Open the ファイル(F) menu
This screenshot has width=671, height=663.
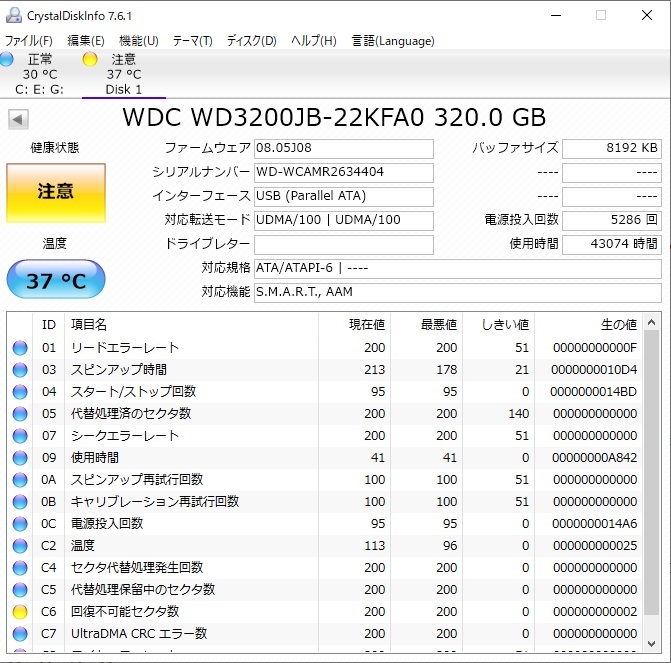[x=28, y=41]
